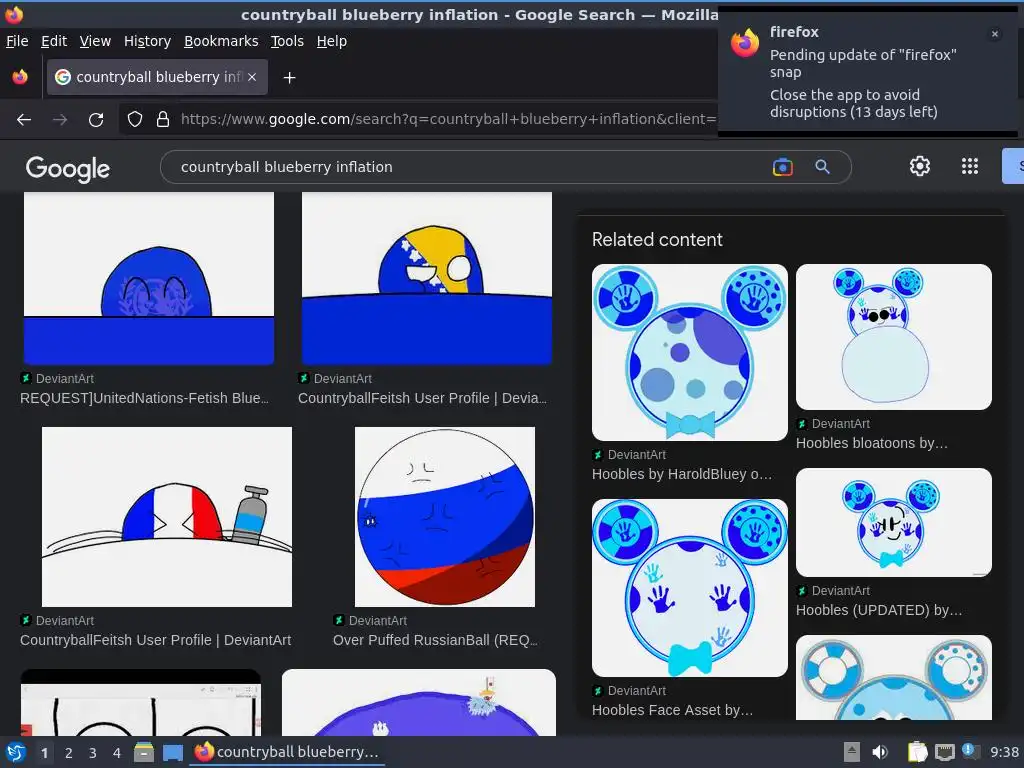
Task: Open the tracking protection shield icon
Action: click(135, 120)
